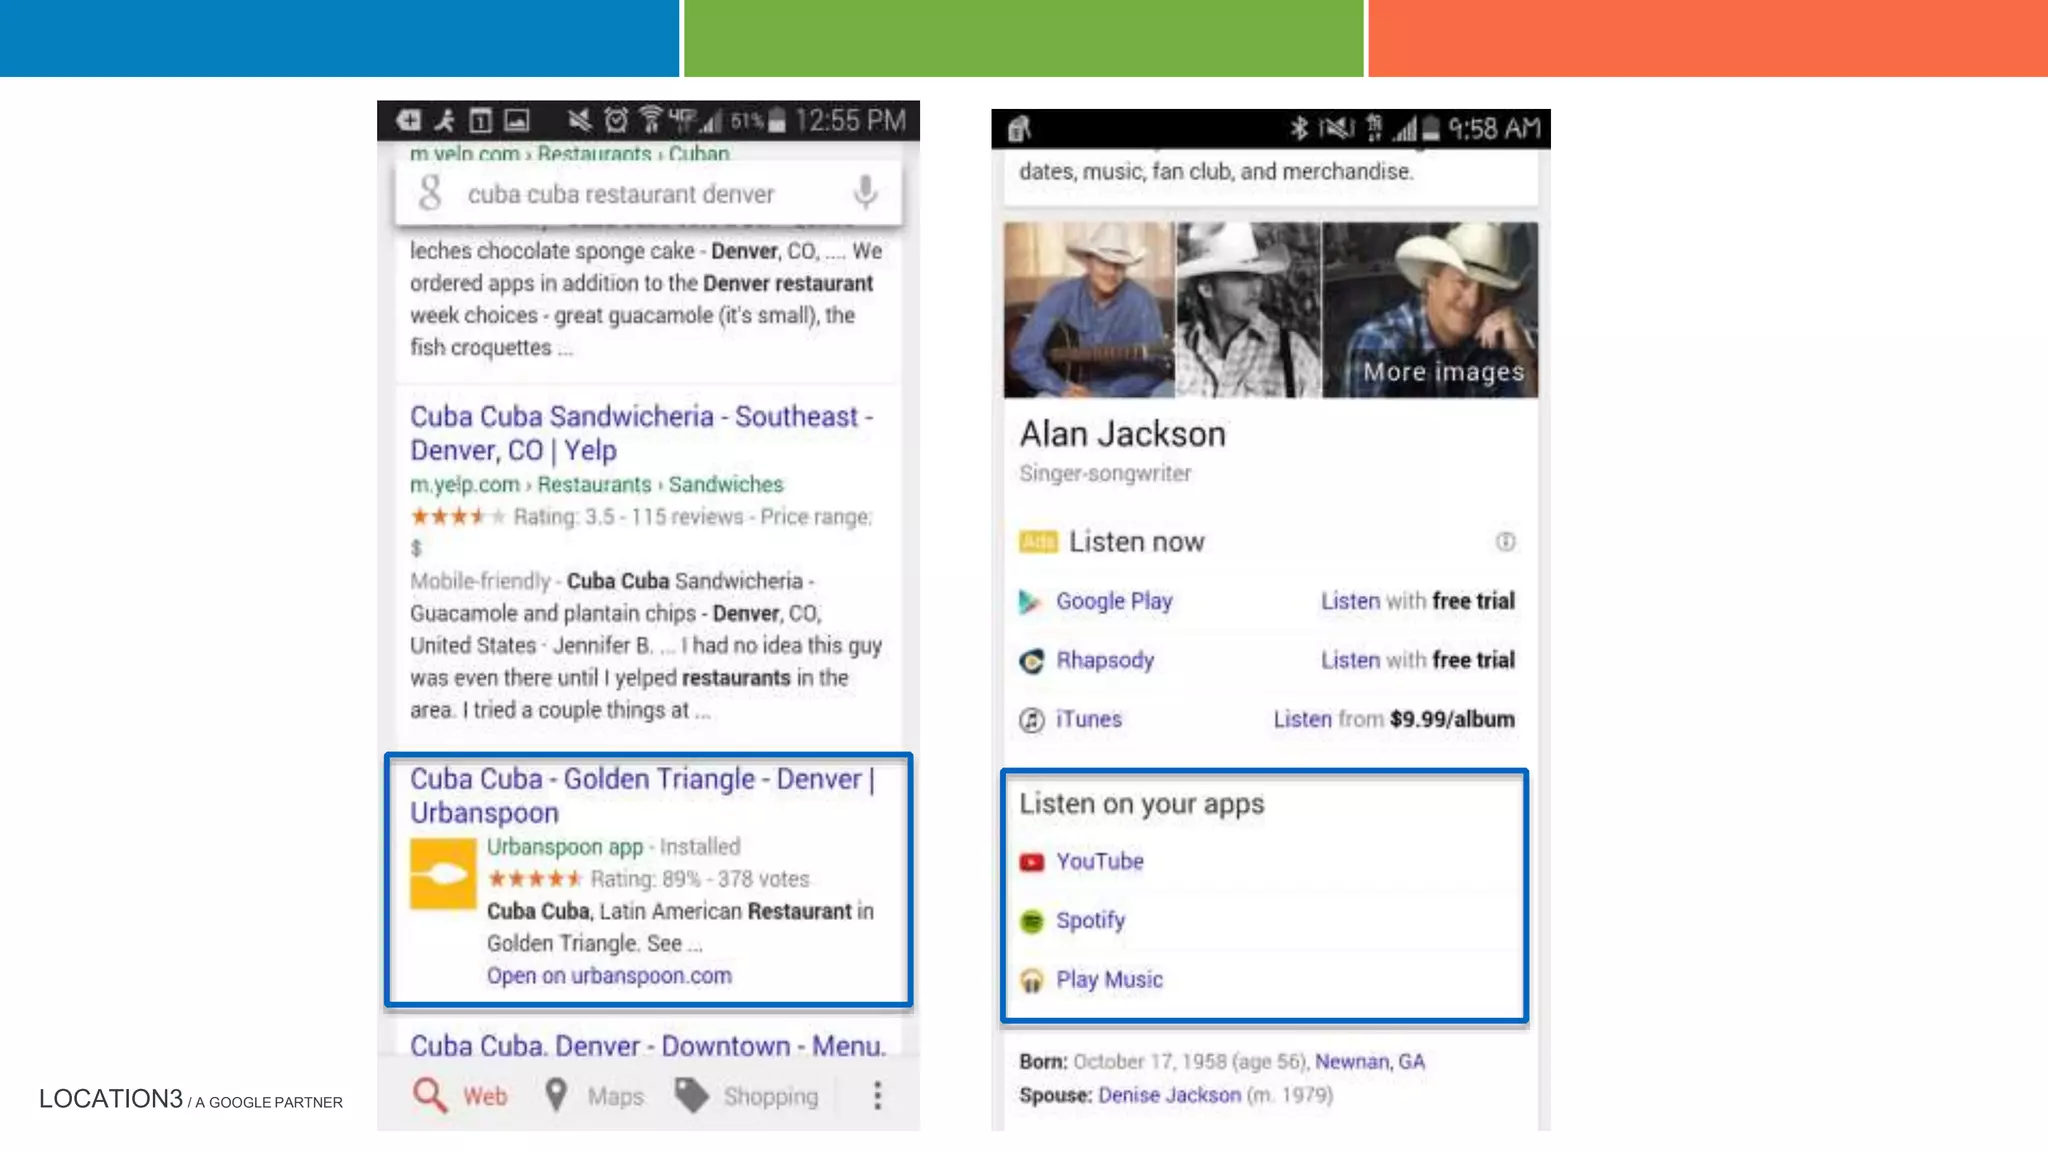Tap Bluetooth icon in right phone status bar
This screenshot has width=2048, height=1152.
1299,128
